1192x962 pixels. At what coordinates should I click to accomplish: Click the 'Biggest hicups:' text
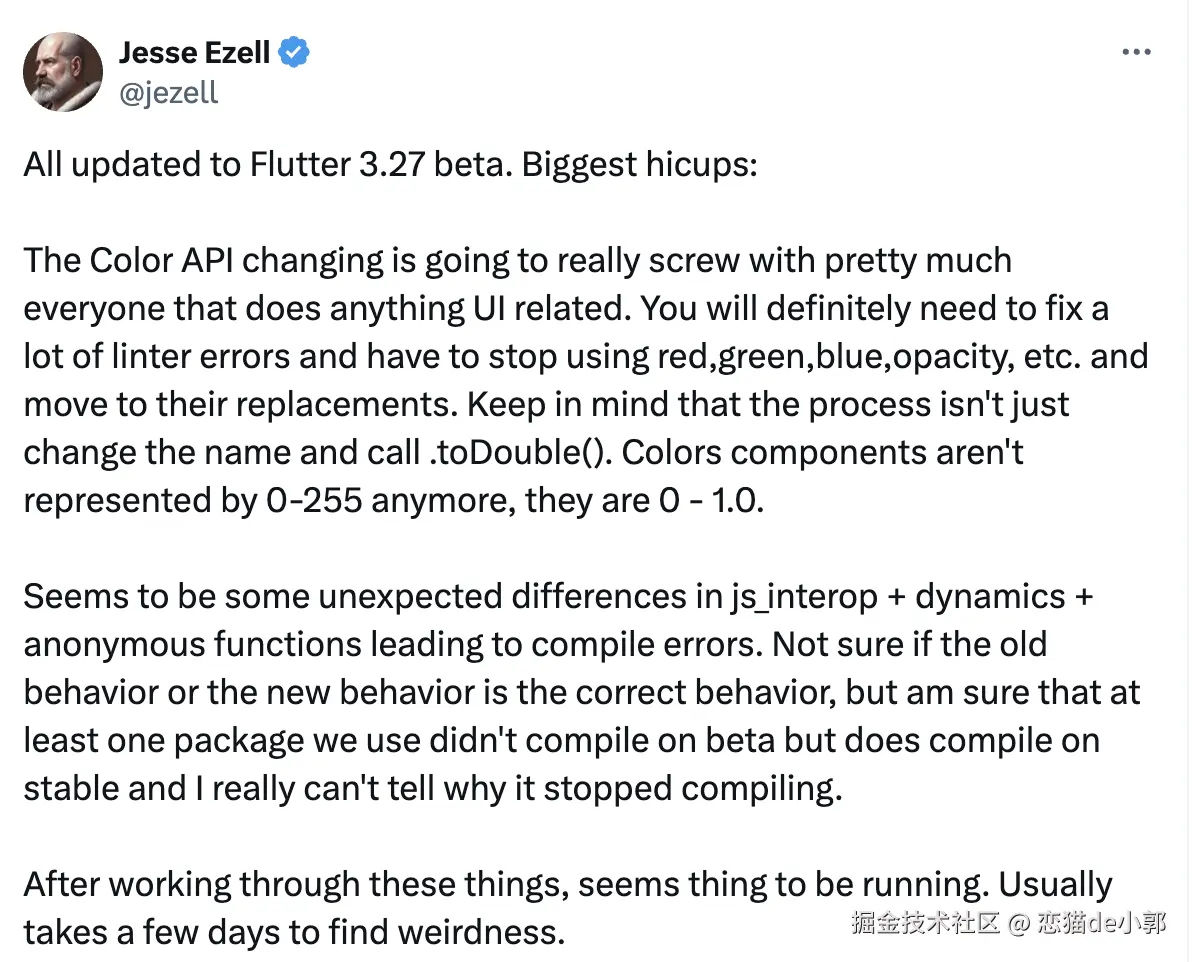(x=639, y=164)
